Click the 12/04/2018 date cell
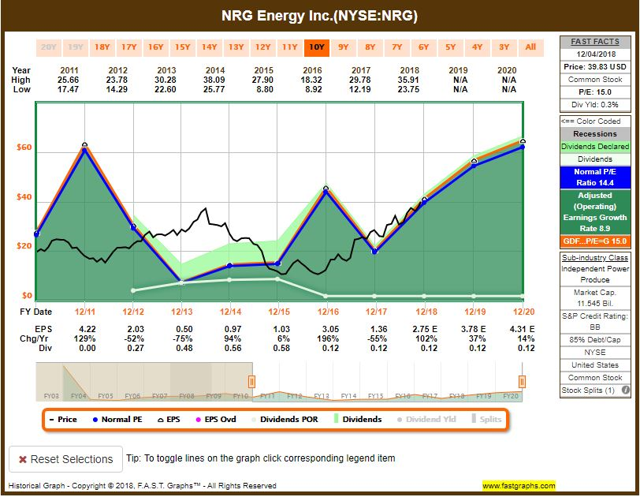640x497 pixels. coord(595,54)
